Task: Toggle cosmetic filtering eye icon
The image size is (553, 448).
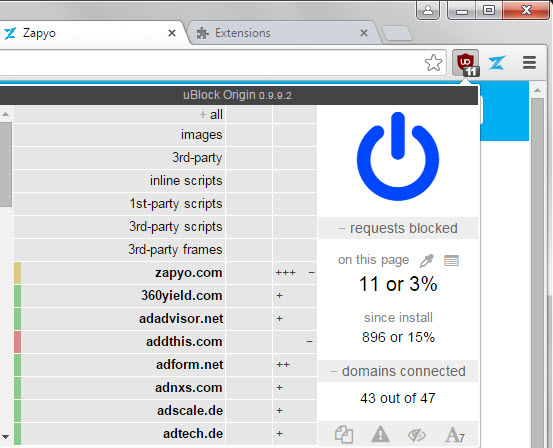Action: coord(417,435)
